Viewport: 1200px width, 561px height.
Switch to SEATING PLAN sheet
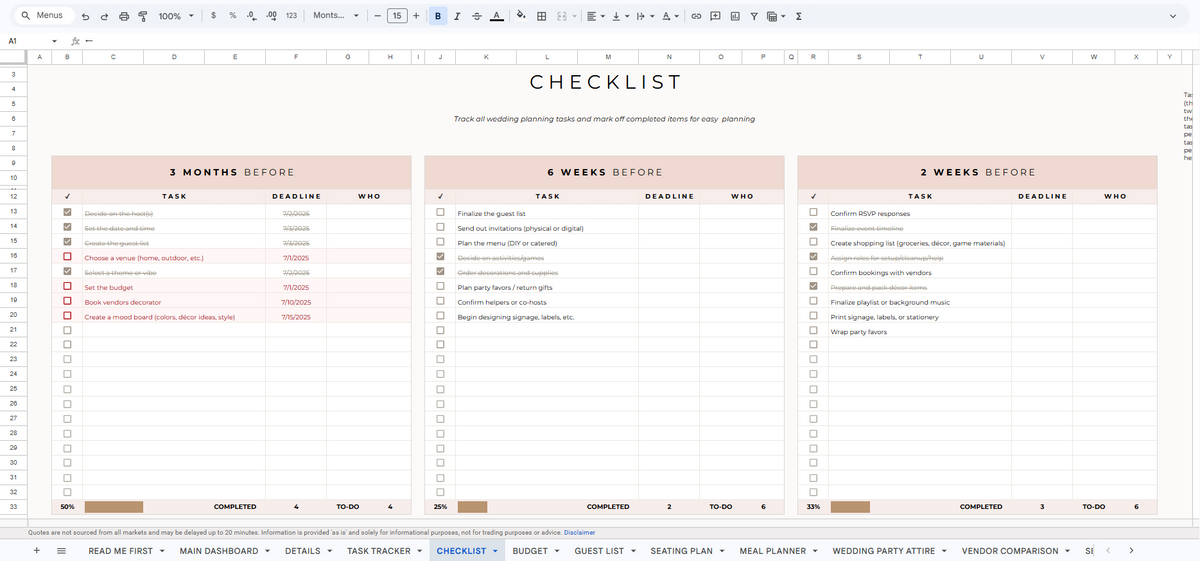click(681, 551)
